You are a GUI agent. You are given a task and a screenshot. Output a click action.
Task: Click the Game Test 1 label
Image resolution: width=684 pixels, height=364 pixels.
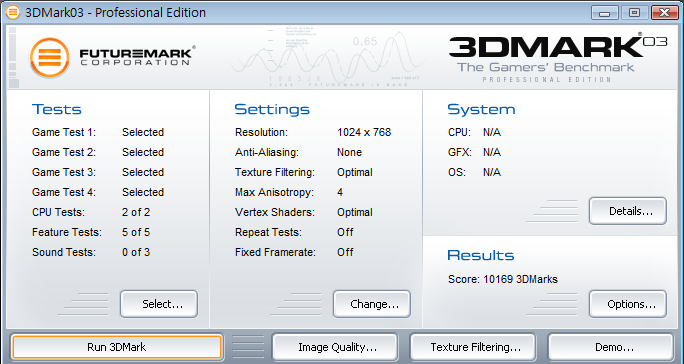(64, 132)
